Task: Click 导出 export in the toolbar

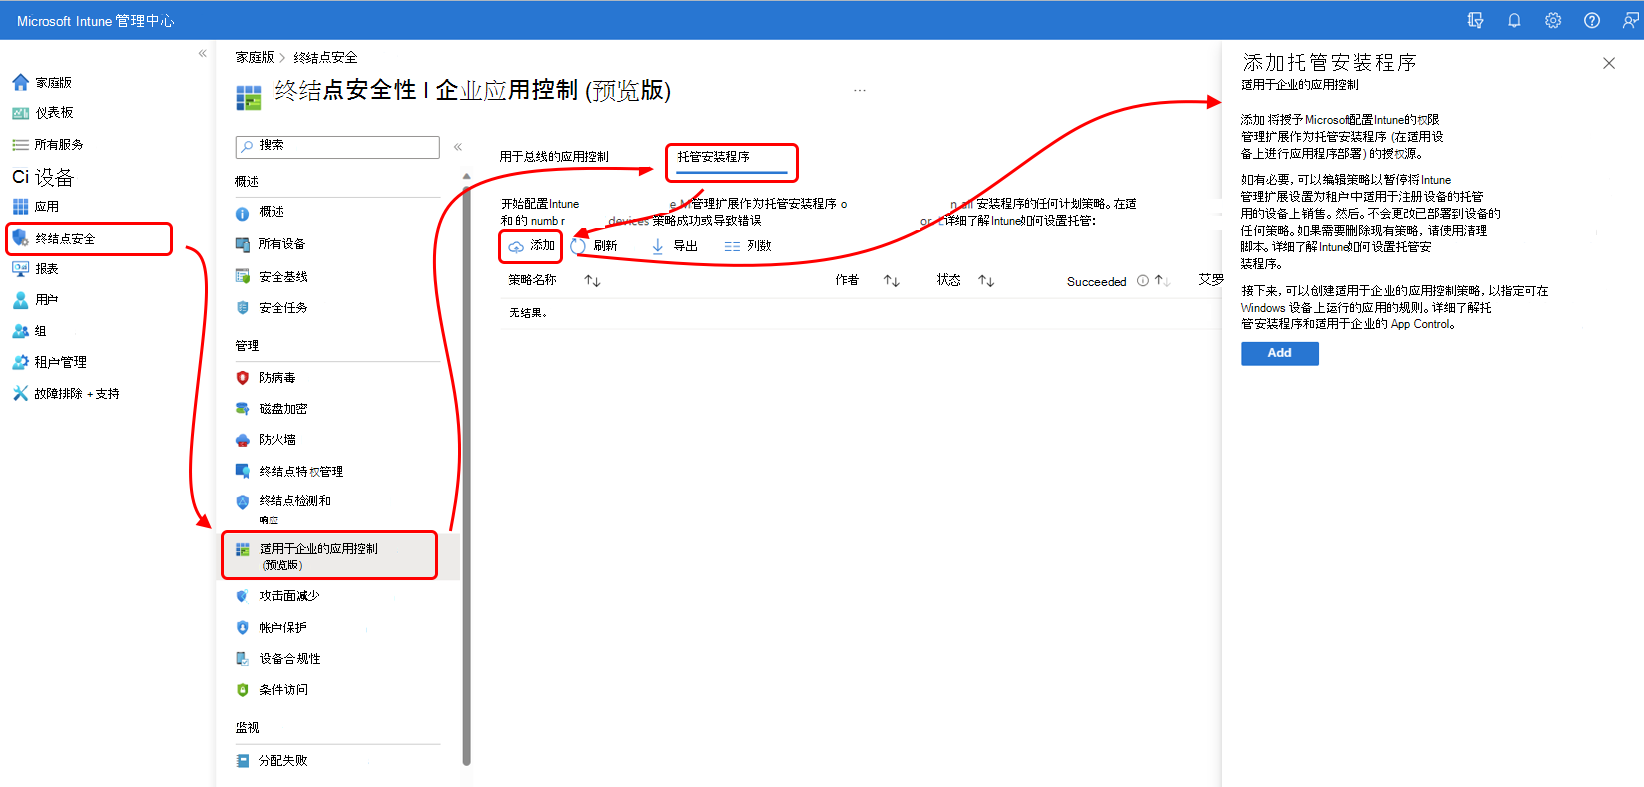Action: (675, 246)
